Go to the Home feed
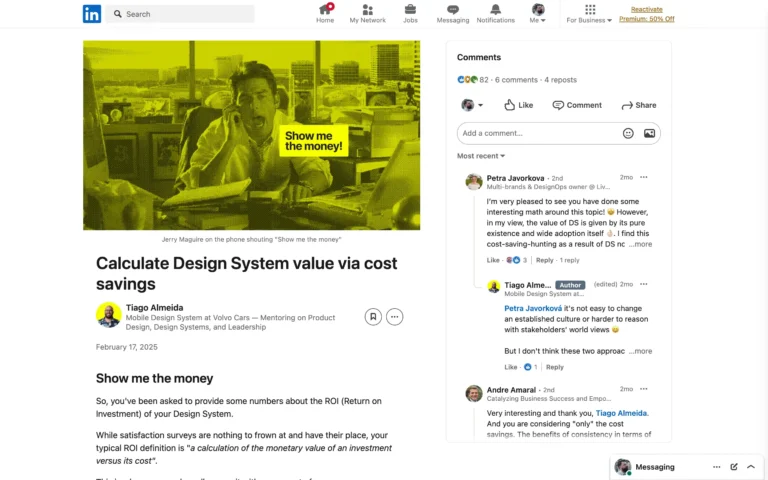 click(325, 14)
